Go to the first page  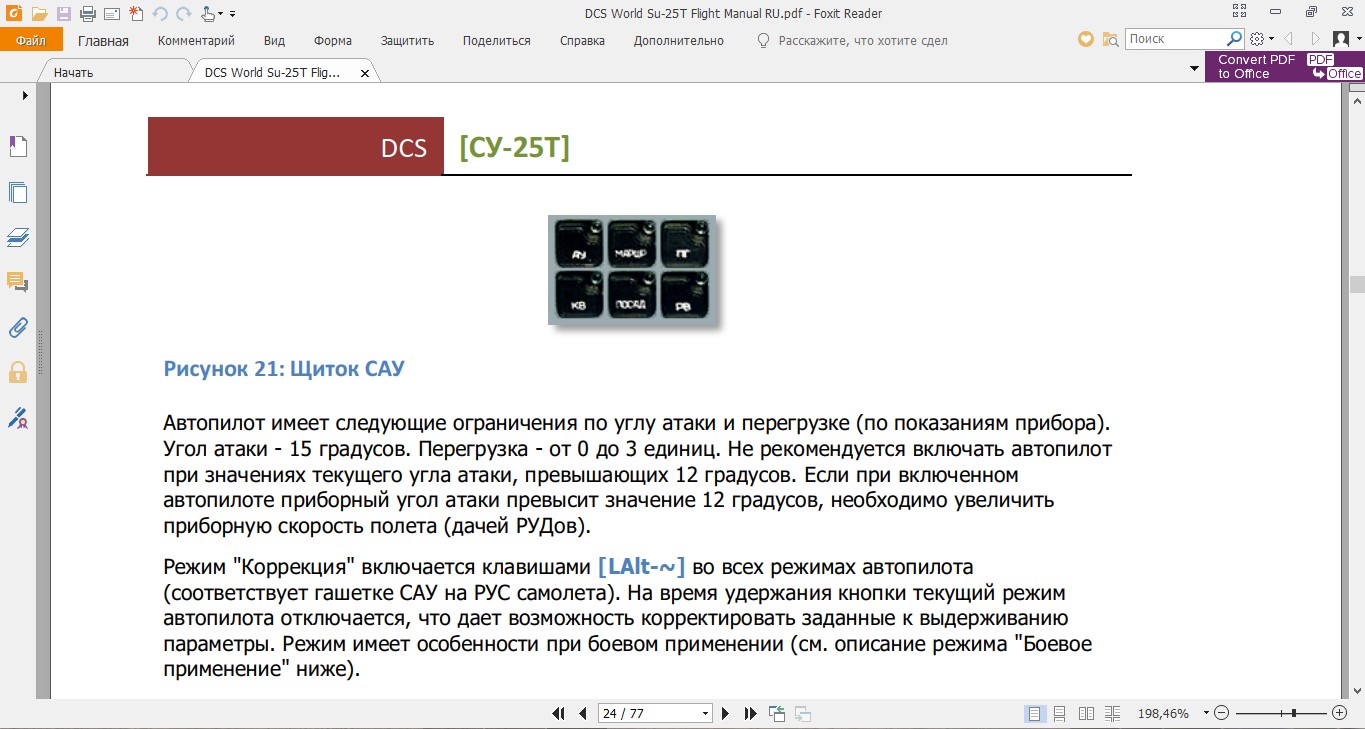tap(558, 713)
